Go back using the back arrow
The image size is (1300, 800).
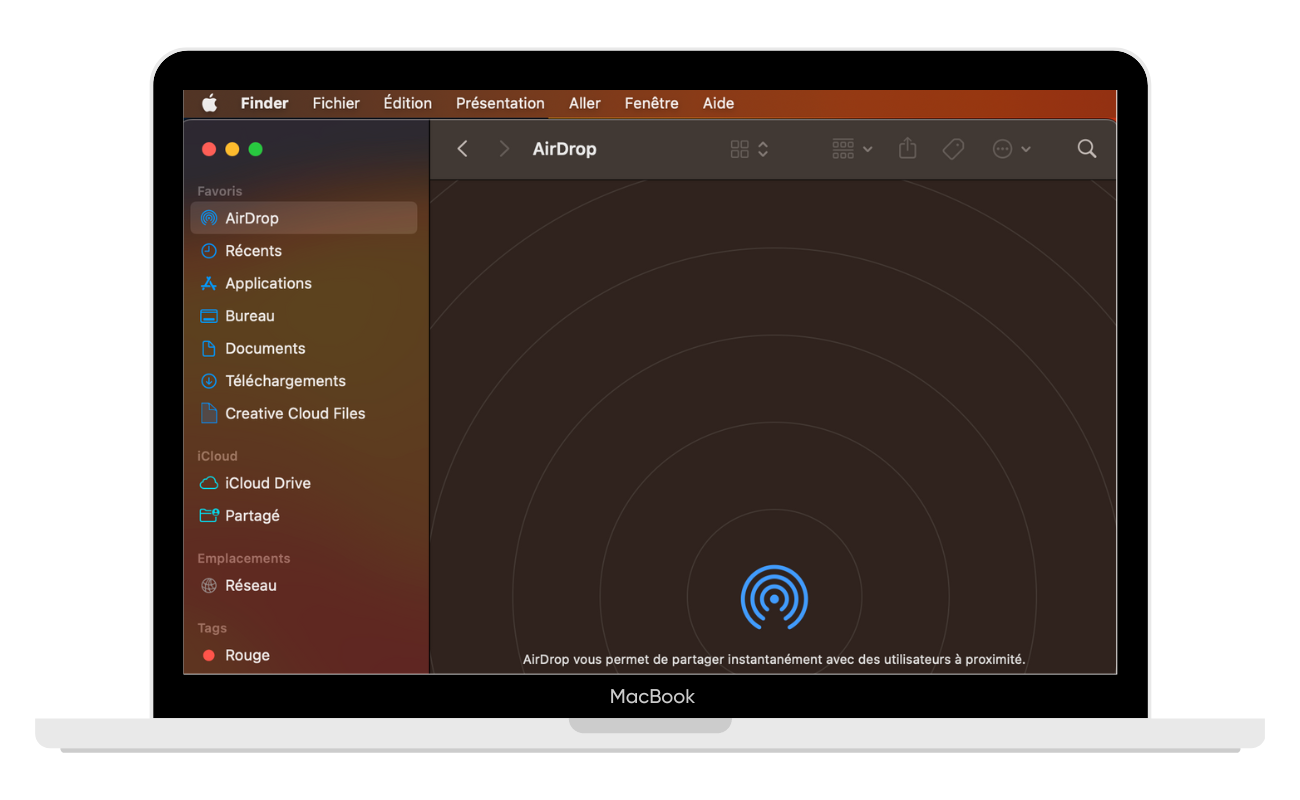[x=462, y=148]
